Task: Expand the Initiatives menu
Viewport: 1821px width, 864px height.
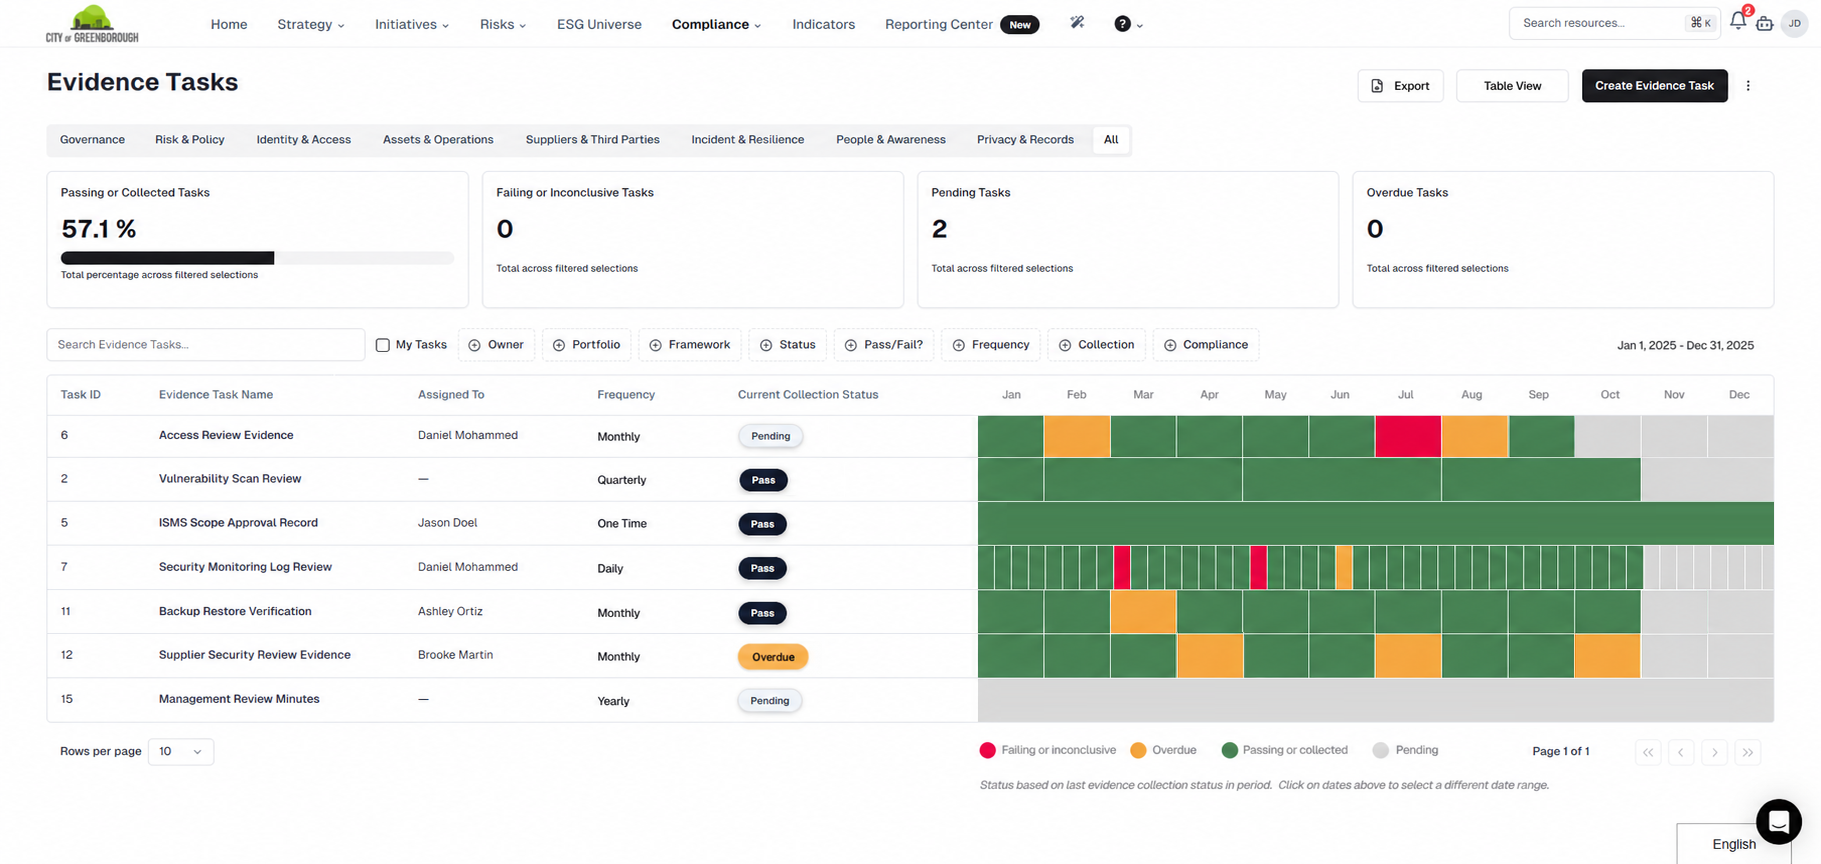Action: [x=412, y=24]
